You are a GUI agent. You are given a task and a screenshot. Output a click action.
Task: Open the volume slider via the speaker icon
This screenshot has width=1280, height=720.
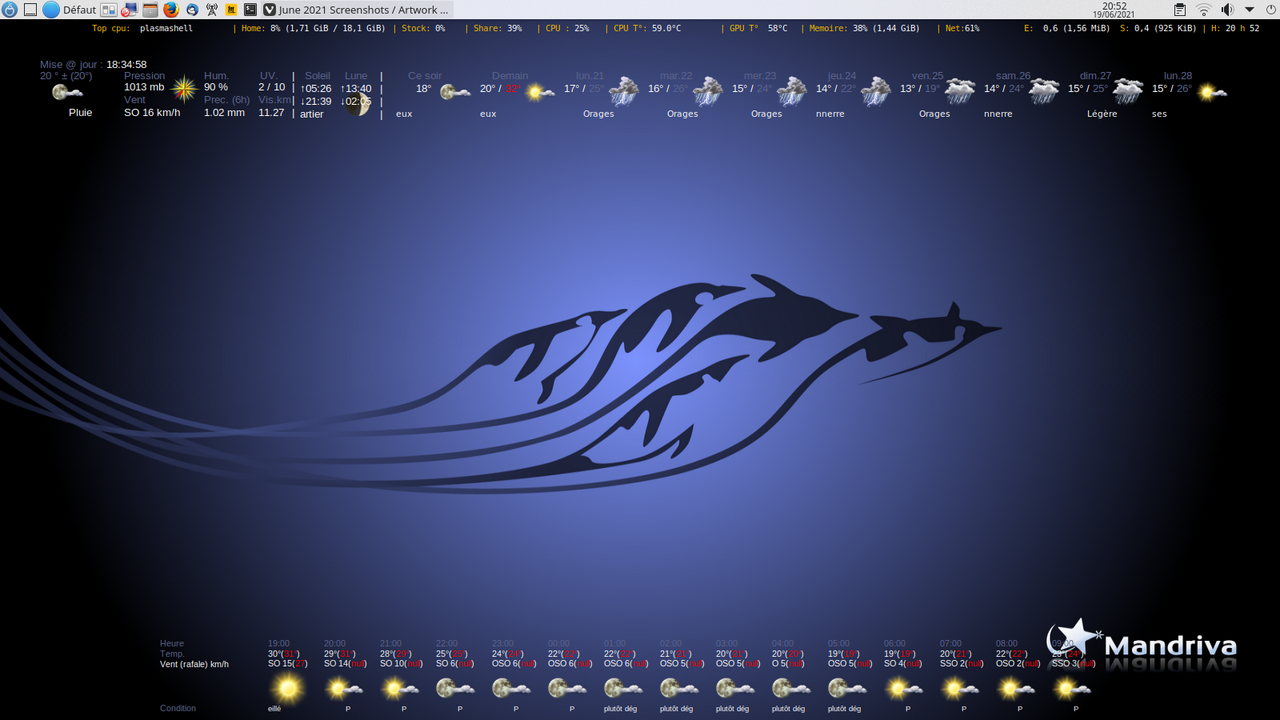click(x=1227, y=9)
